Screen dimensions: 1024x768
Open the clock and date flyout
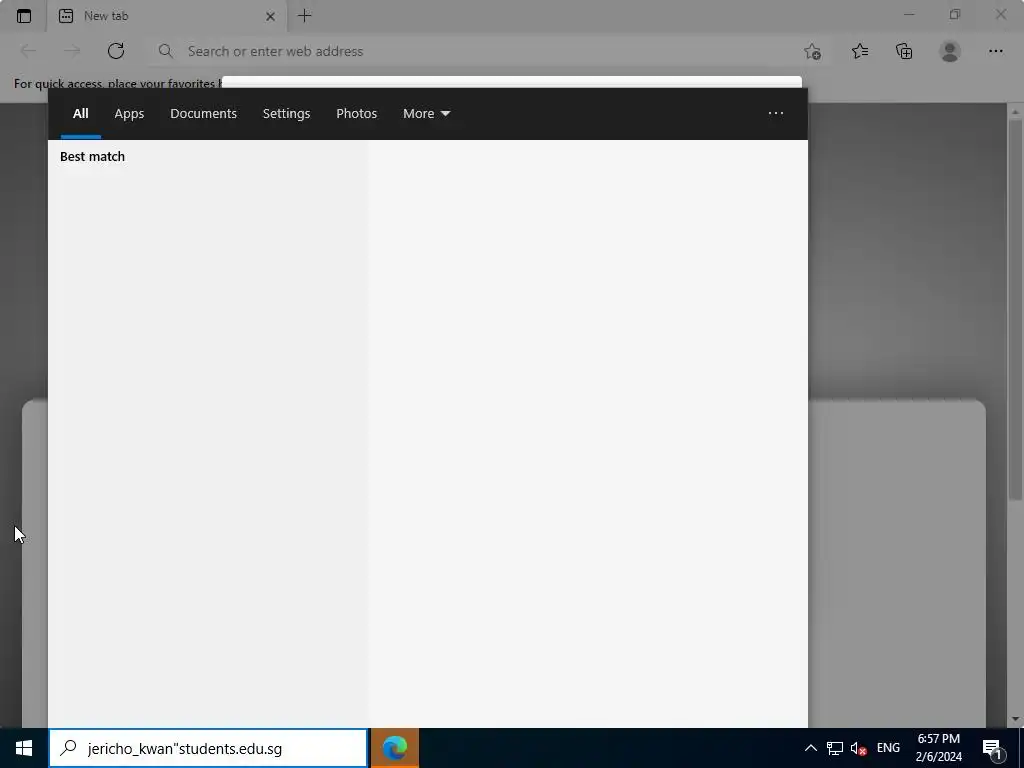[x=938, y=748]
